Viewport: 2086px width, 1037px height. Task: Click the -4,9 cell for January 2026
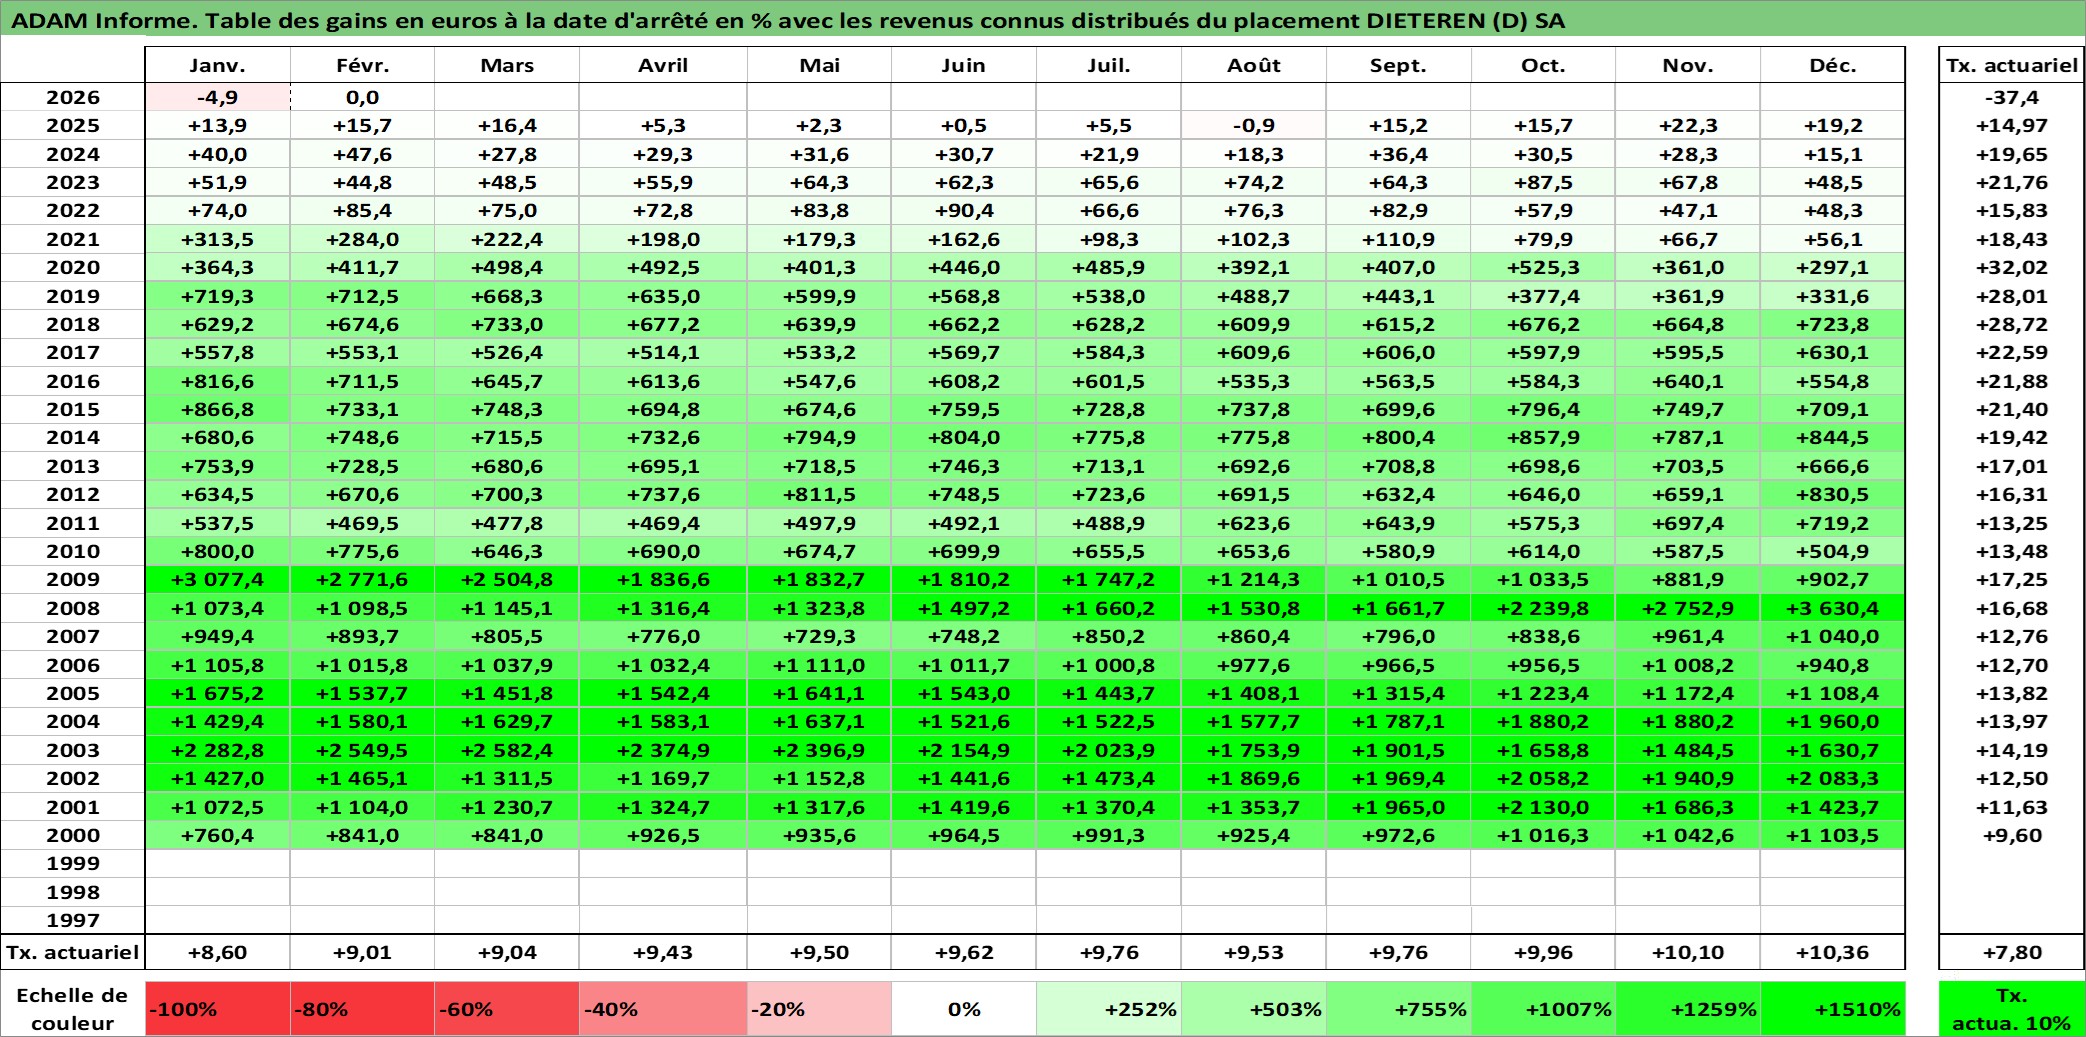218,97
